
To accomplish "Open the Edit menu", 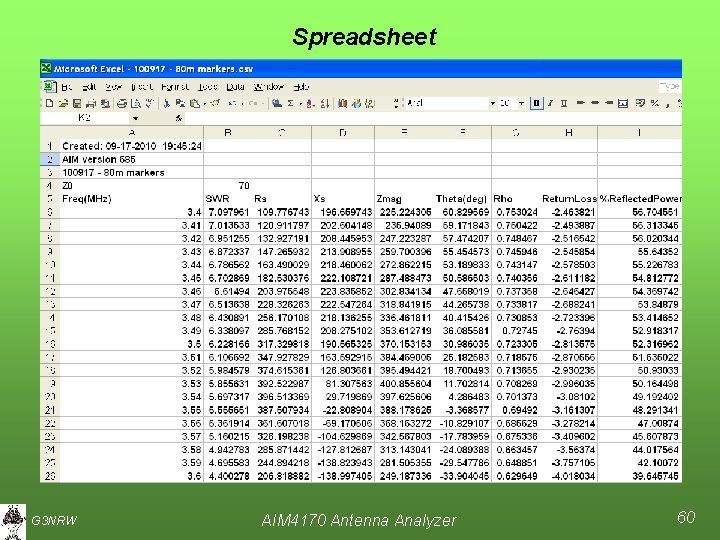I will click(89, 87).
